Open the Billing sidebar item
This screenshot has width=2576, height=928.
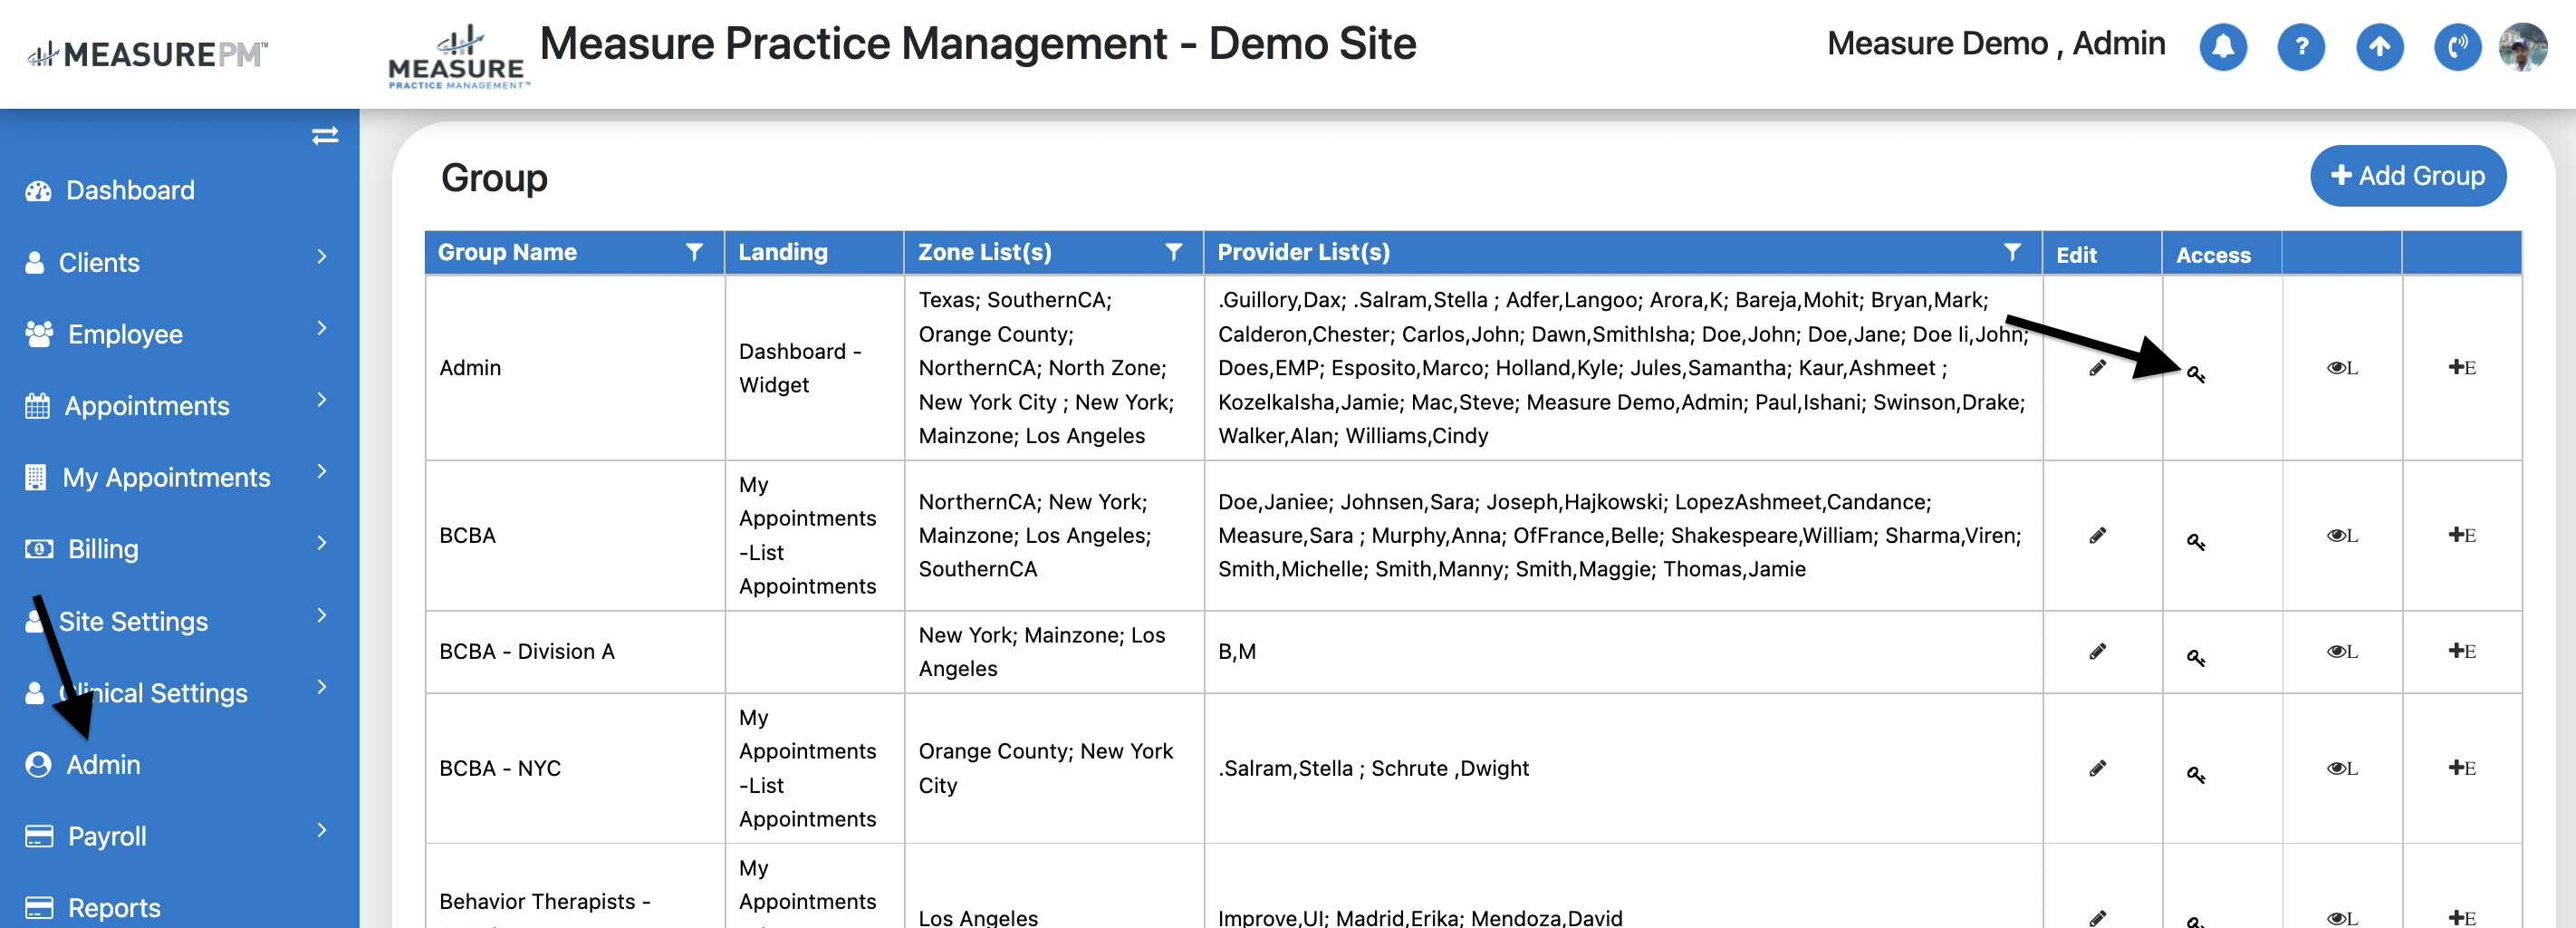pos(103,550)
